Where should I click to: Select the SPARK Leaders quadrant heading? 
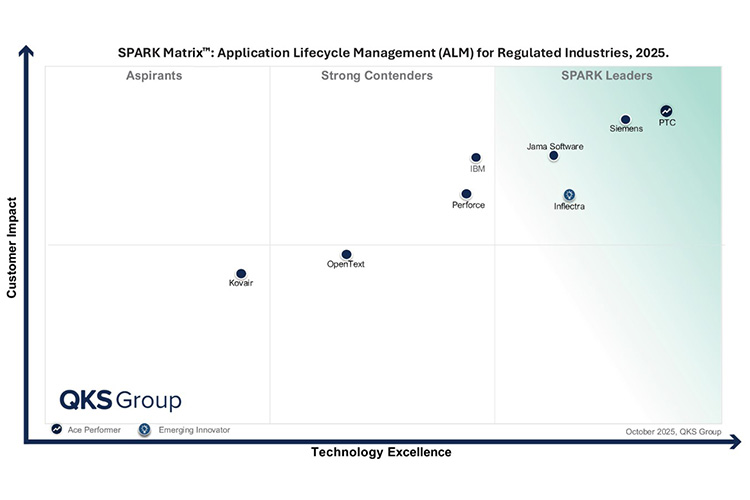coord(607,76)
